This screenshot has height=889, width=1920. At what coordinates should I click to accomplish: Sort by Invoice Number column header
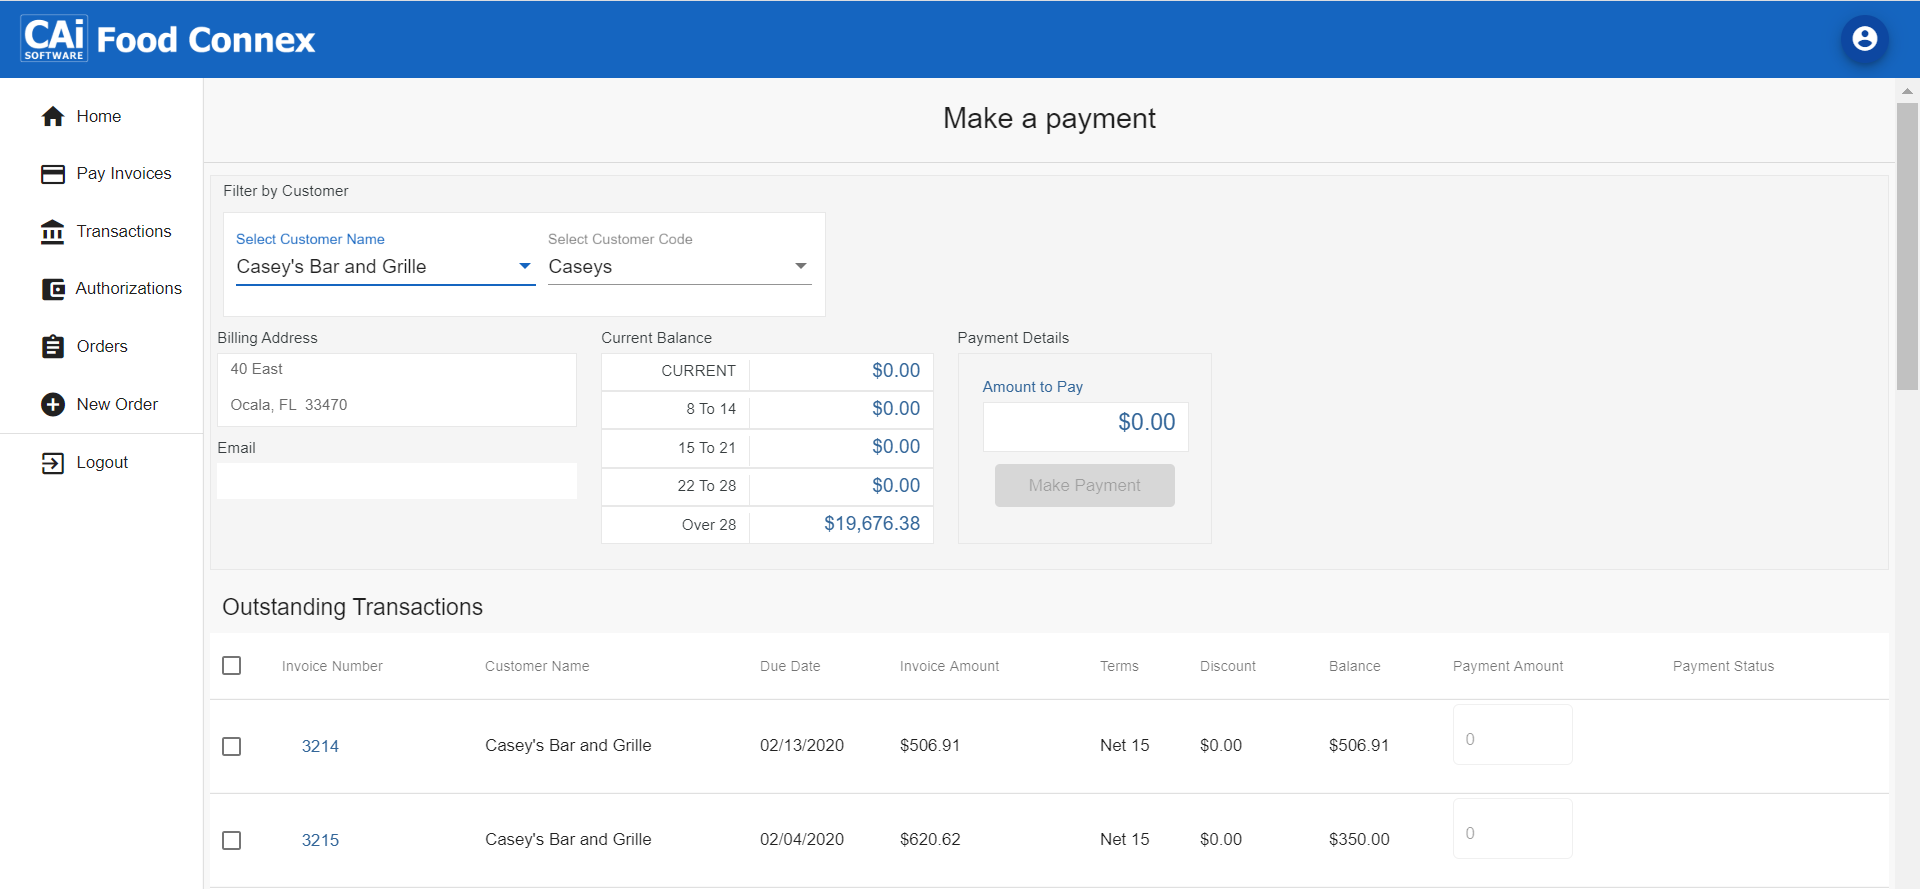click(x=332, y=667)
